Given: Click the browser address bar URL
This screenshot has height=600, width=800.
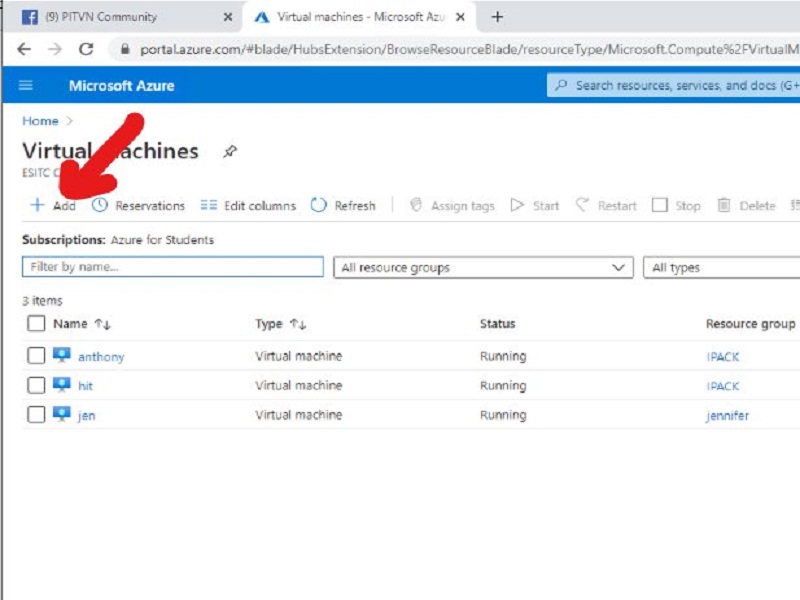Looking at the screenshot, I should 469,49.
